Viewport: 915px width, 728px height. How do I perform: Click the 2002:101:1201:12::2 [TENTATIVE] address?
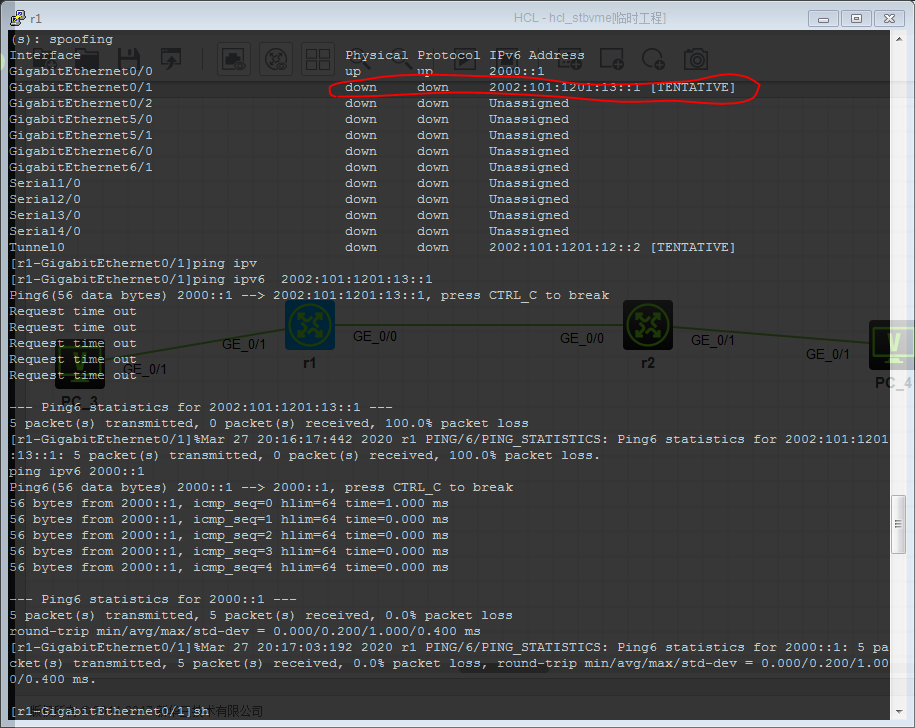tap(612, 247)
